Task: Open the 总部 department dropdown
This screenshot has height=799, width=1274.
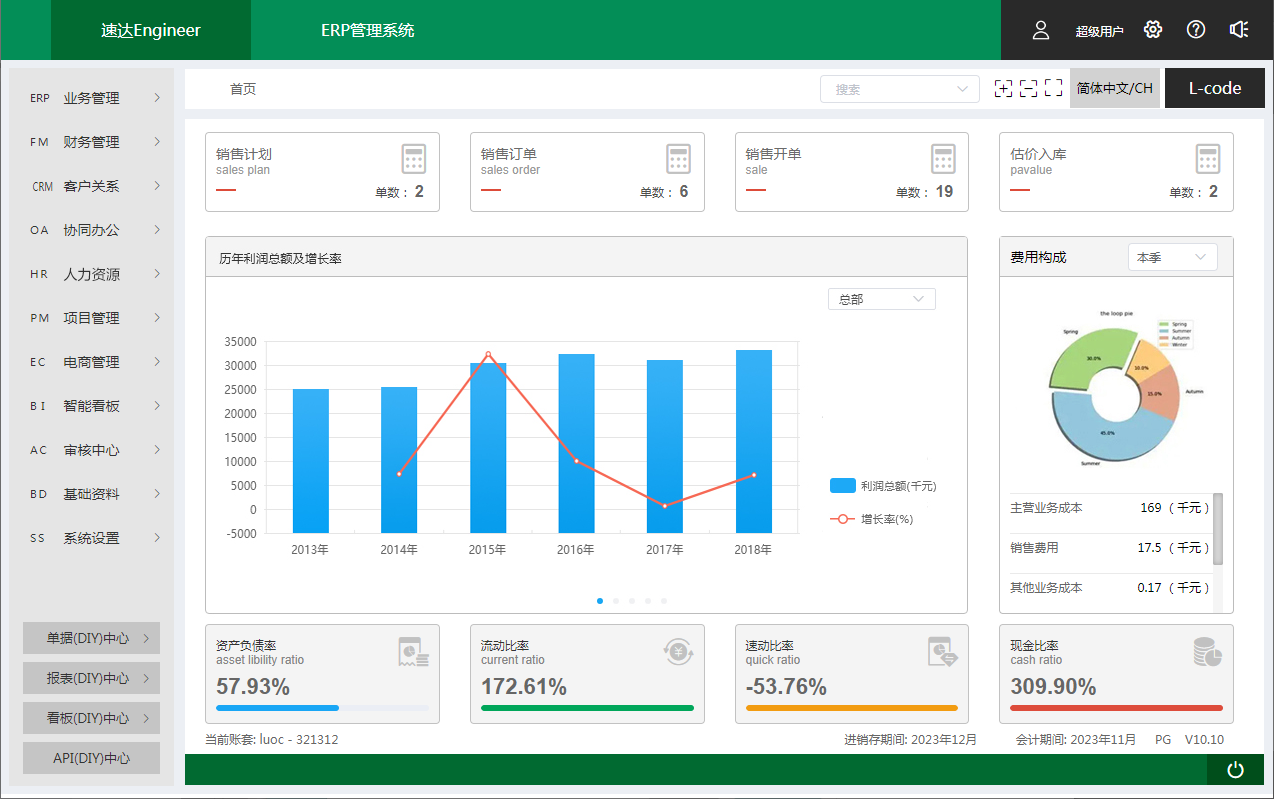Action: coord(881,299)
